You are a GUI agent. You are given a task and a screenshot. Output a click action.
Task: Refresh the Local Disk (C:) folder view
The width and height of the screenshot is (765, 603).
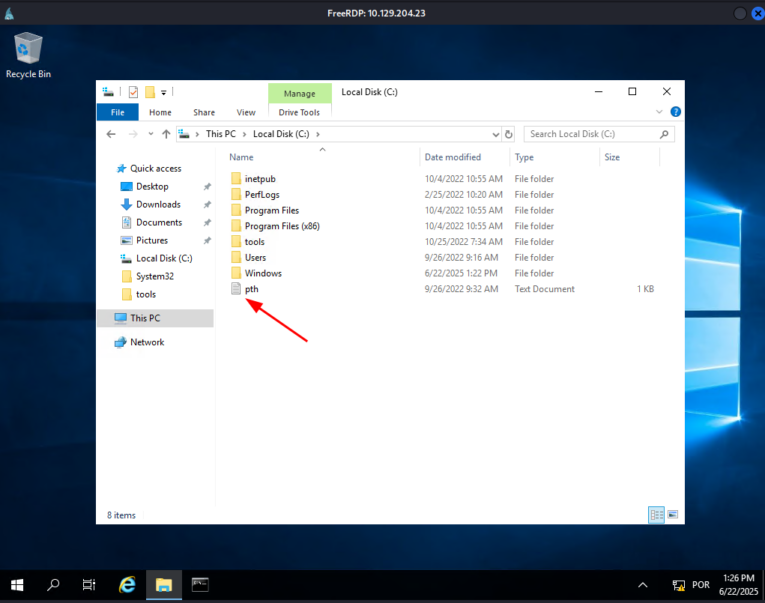pyautogui.click(x=509, y=134)
